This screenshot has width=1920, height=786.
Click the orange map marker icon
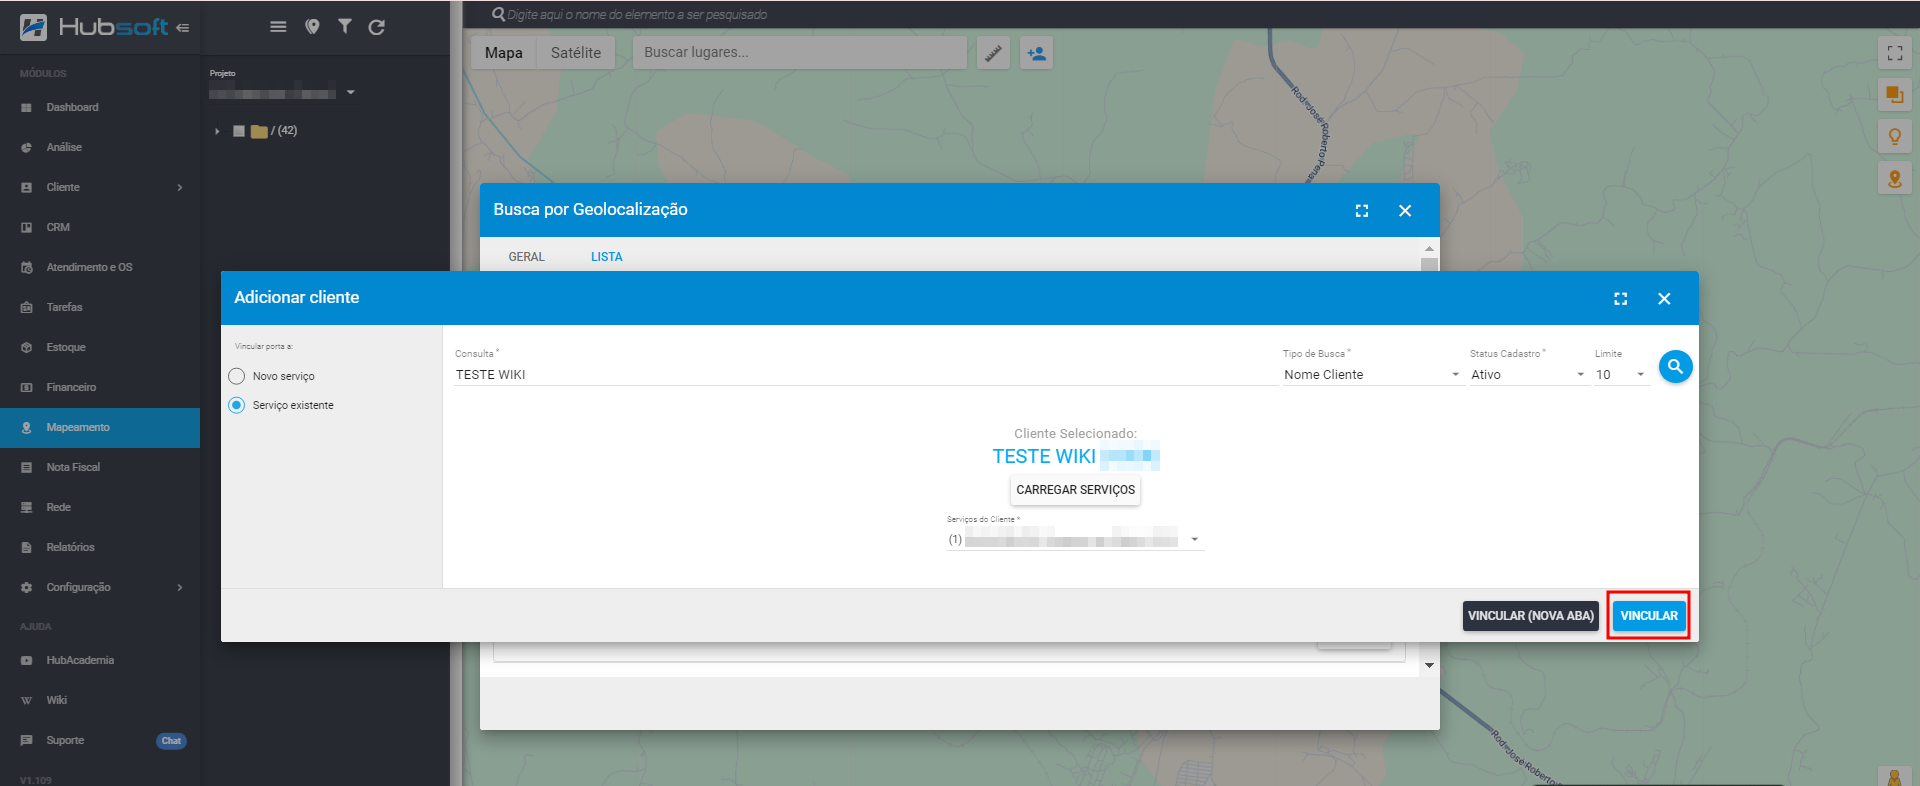(1894, 178)
